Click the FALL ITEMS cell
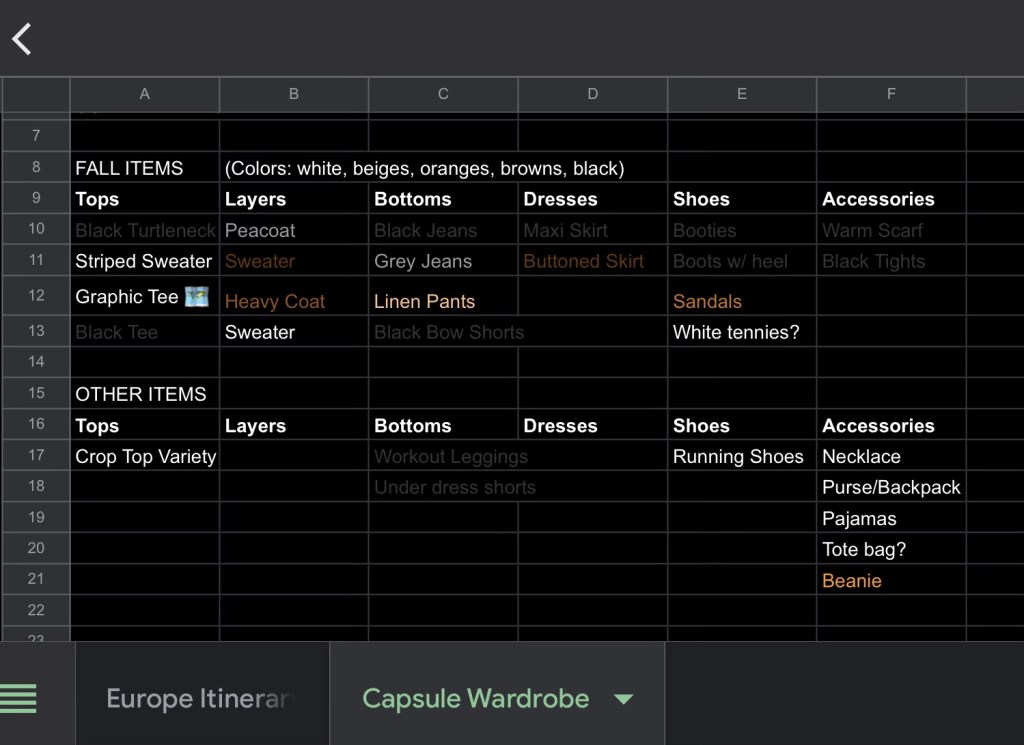This screenshot has height=745, width=1024. click(x=130, y=168)
